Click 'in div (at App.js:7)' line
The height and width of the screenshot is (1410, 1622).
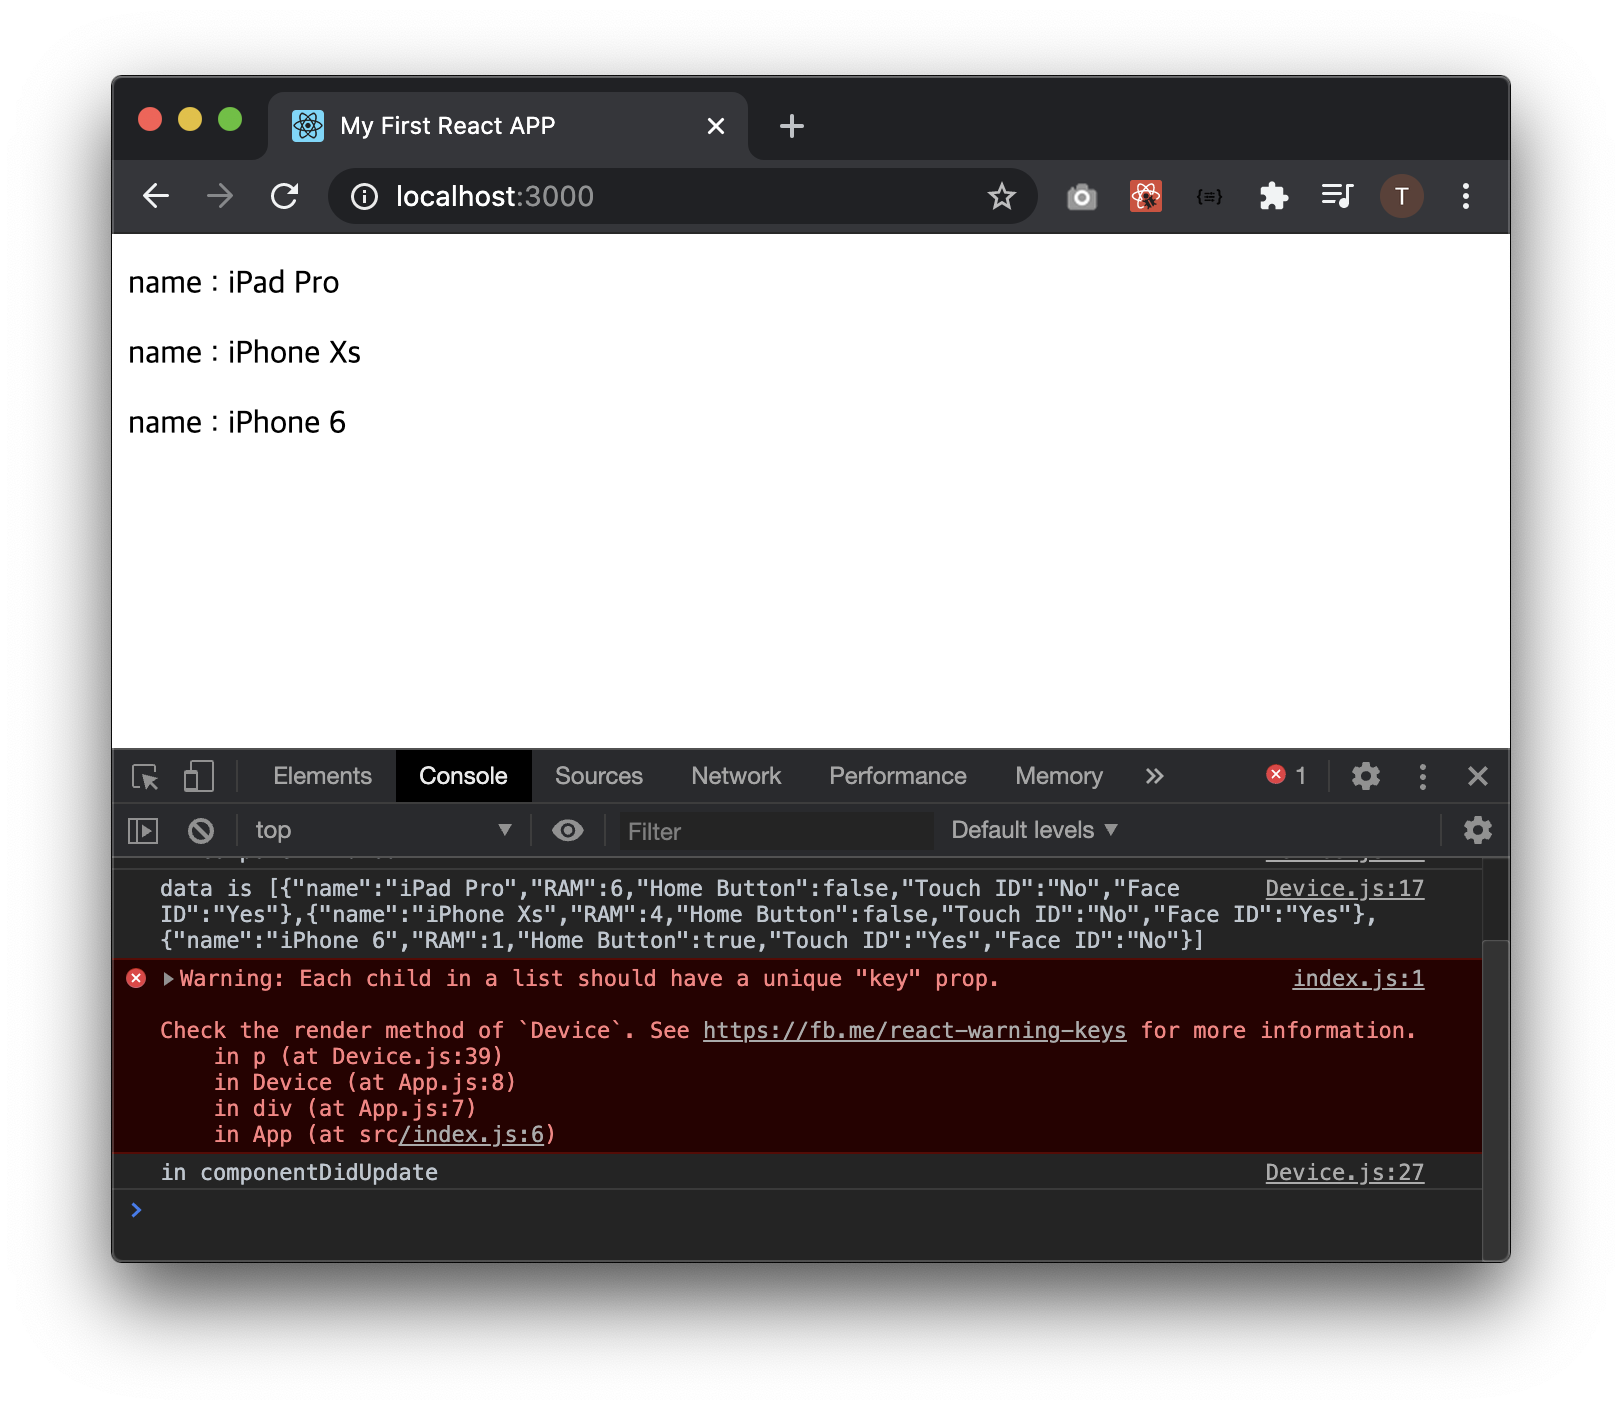coord(345,1108)
